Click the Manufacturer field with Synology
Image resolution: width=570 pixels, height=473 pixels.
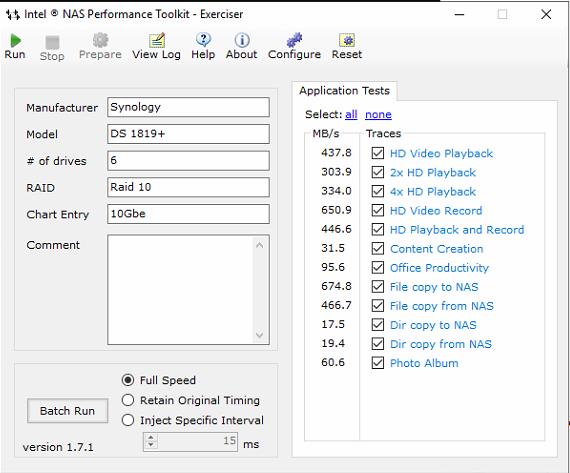tap(188, 107)
